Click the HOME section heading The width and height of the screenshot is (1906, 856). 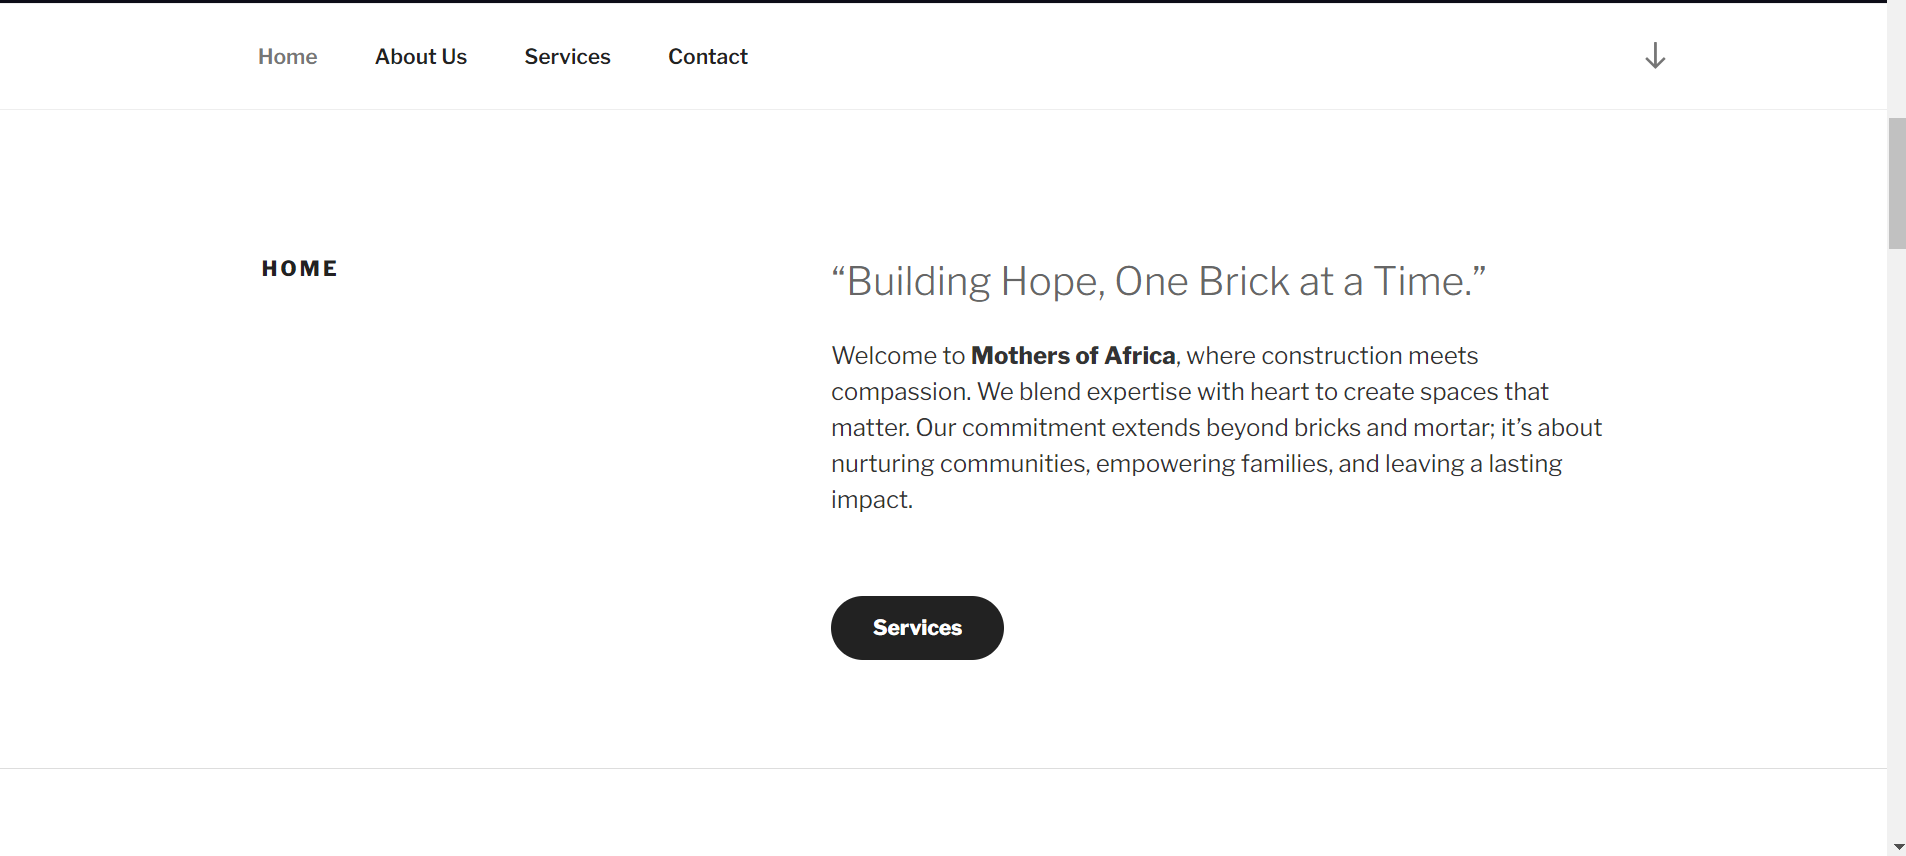click(x=299, y=269)
